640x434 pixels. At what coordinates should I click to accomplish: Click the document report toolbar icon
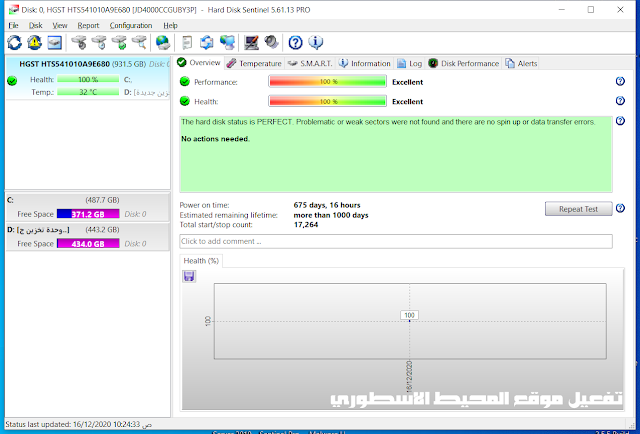pyautogui.click(x=187, y=42)
